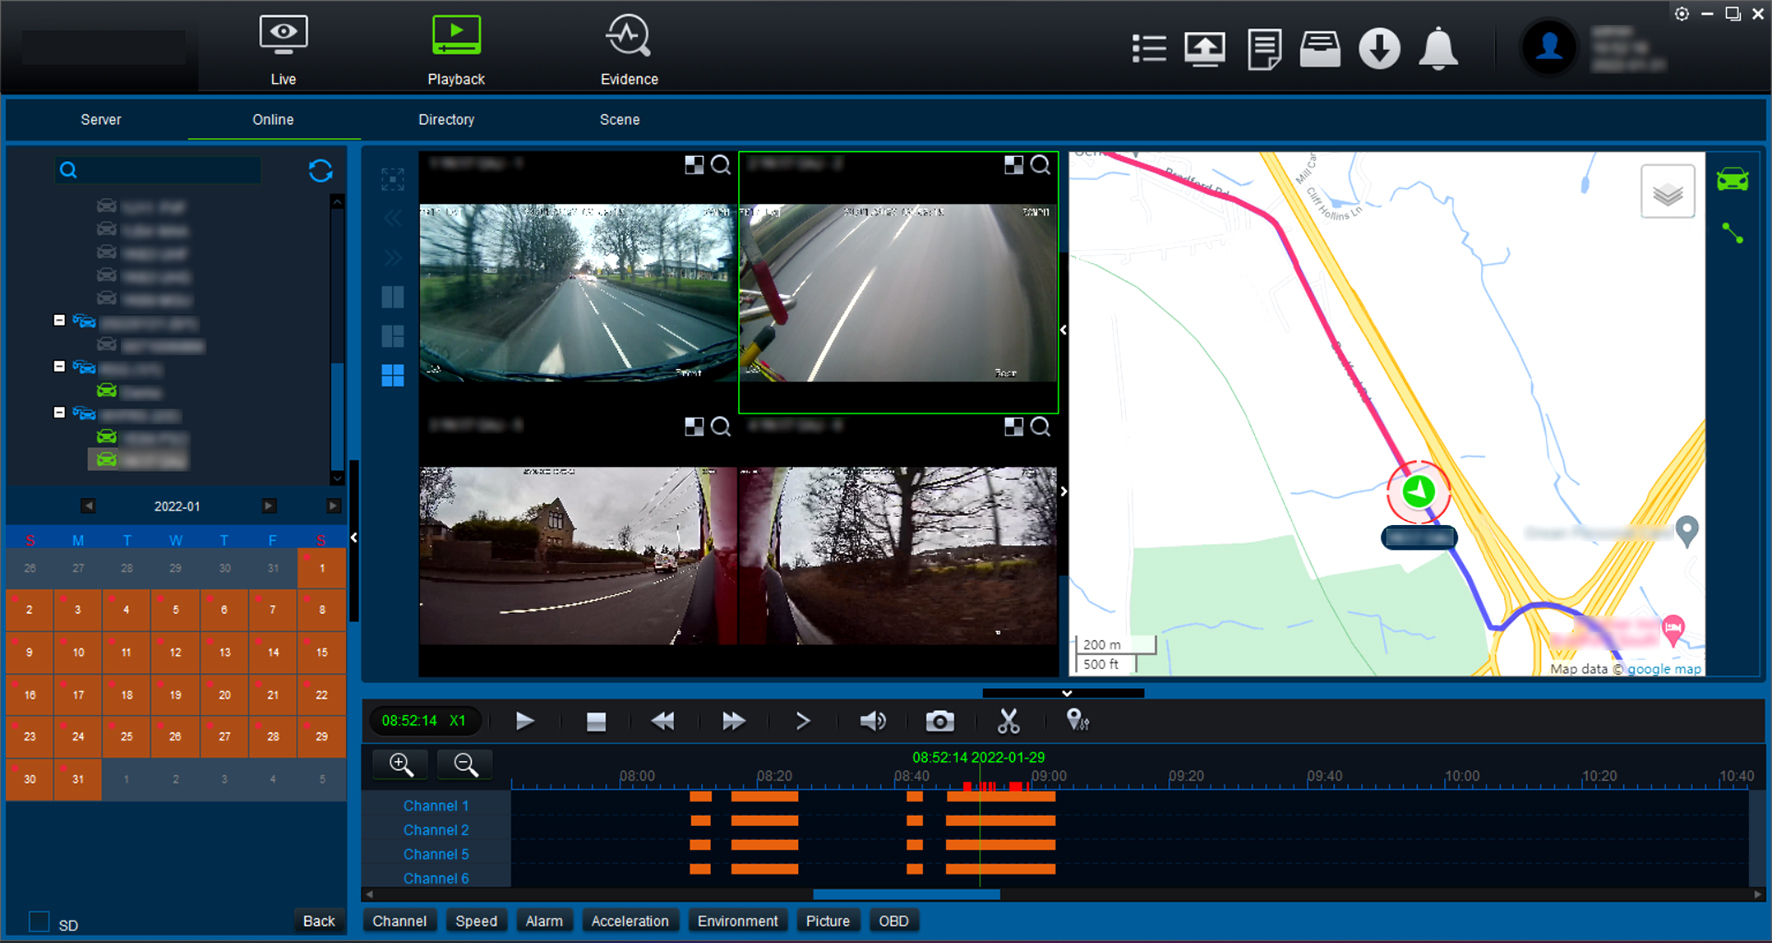Zoom in on the timeline with magnifier icon
This screenshot has width=1772, height=943.
(399, 764)
